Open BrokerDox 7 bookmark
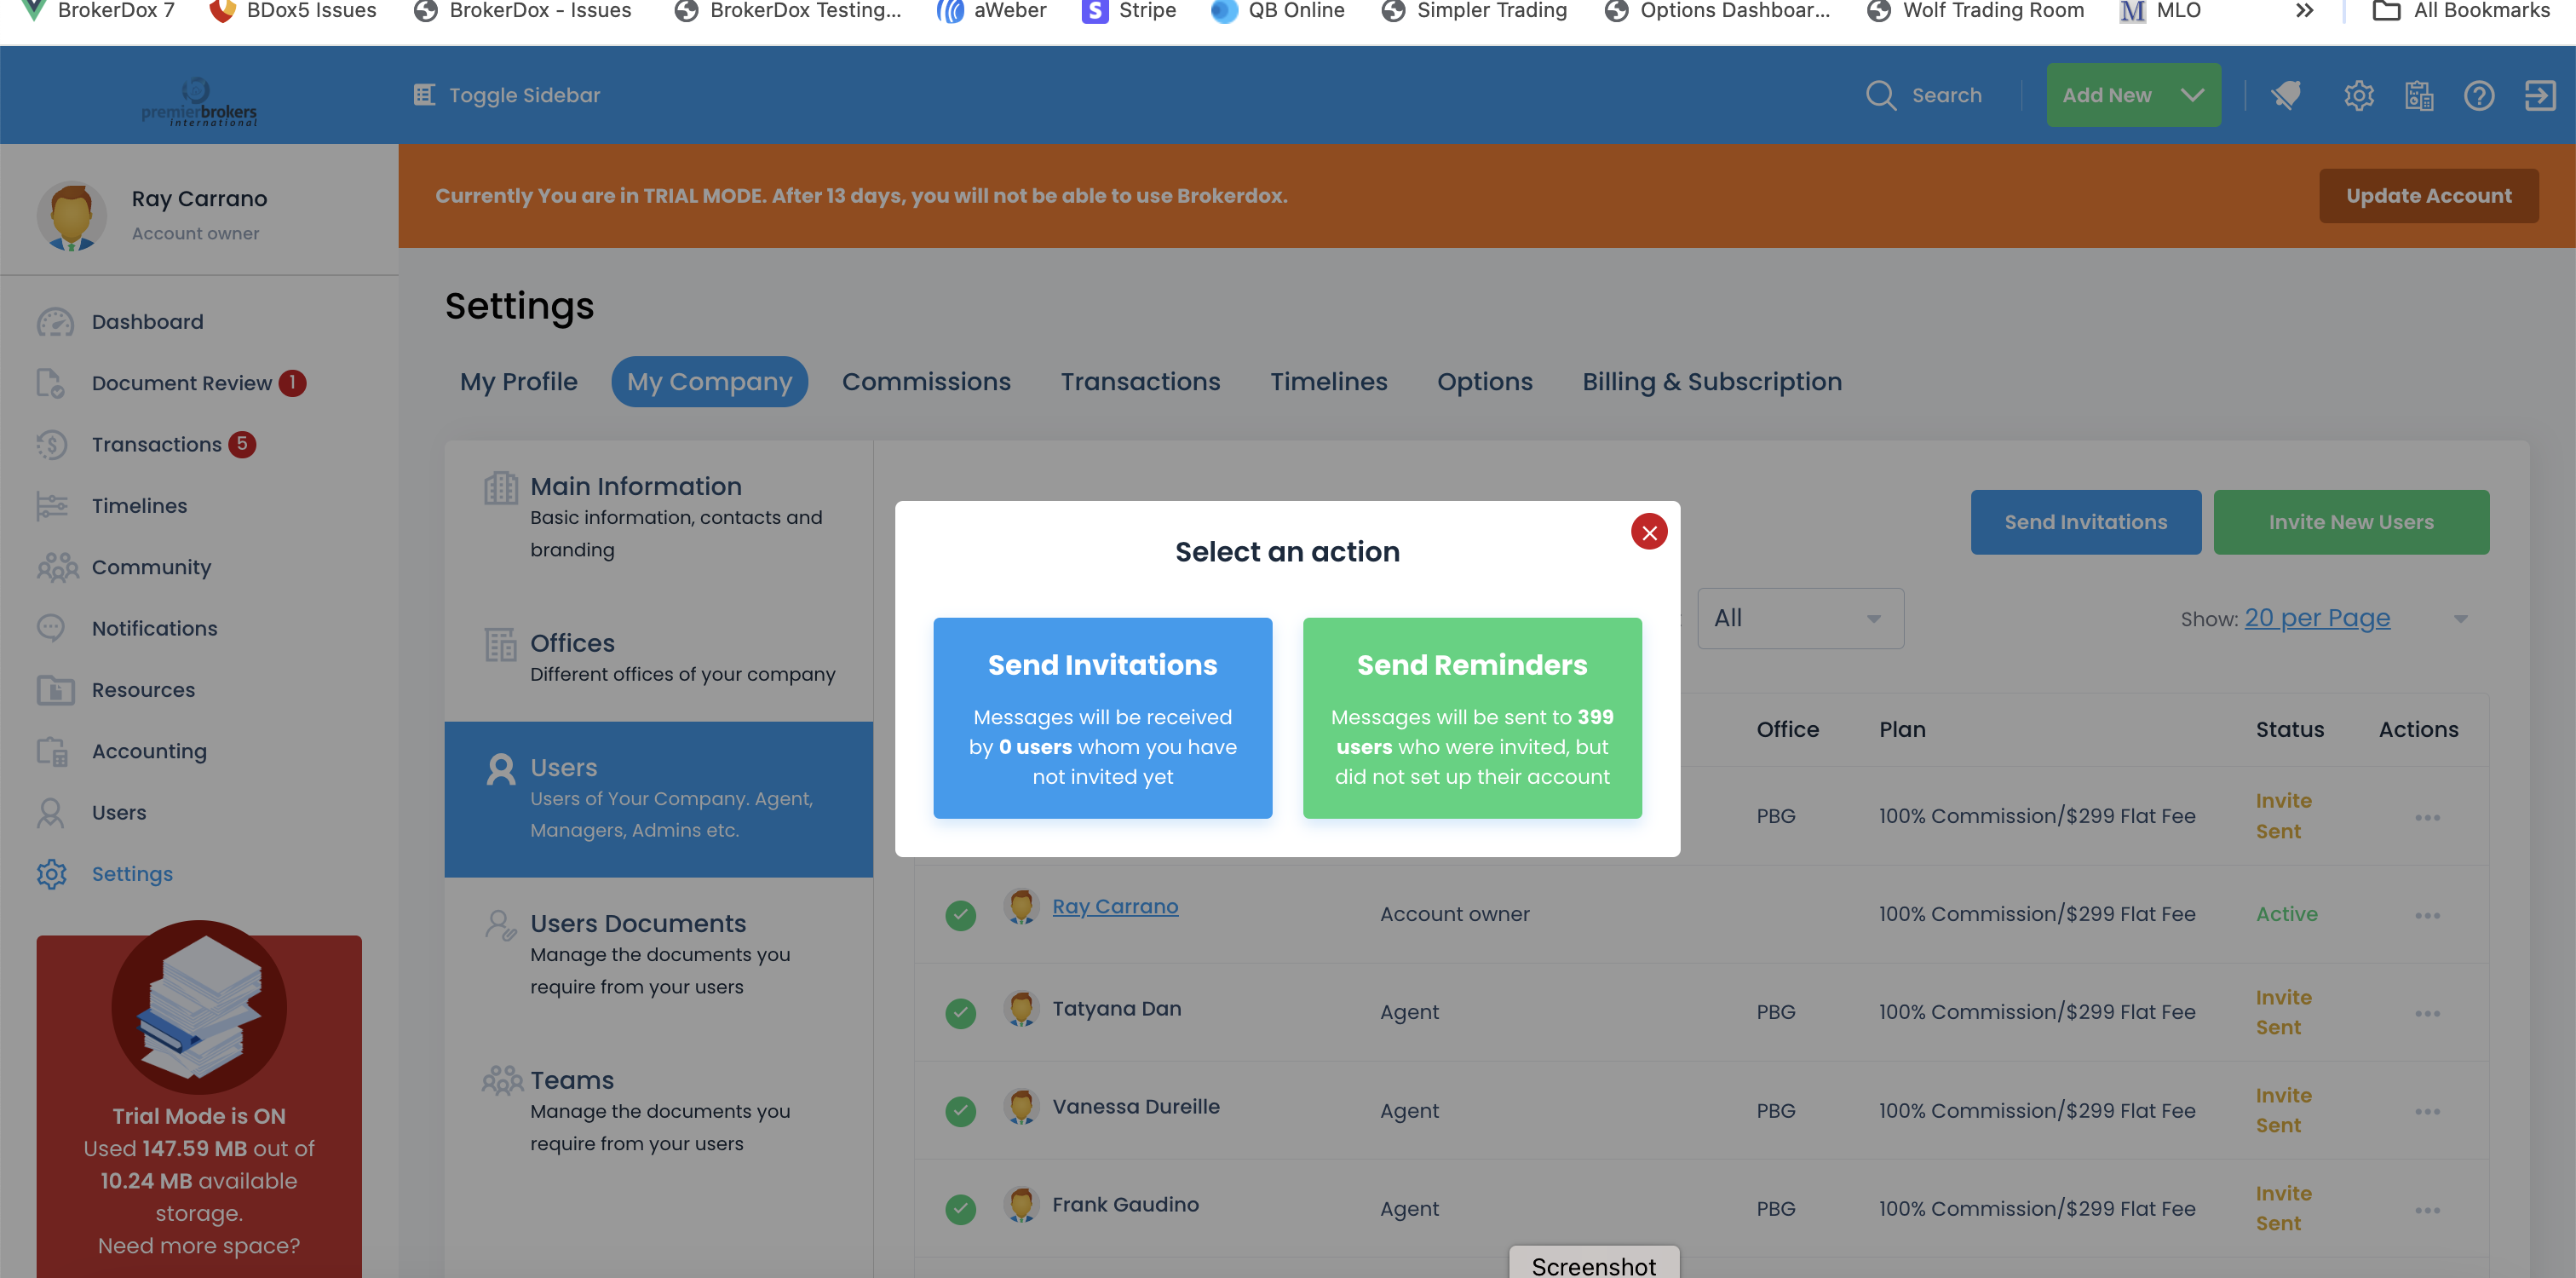Viewport: 2576px width, 1278px height. pyautogui.click(x=96, y=11)
